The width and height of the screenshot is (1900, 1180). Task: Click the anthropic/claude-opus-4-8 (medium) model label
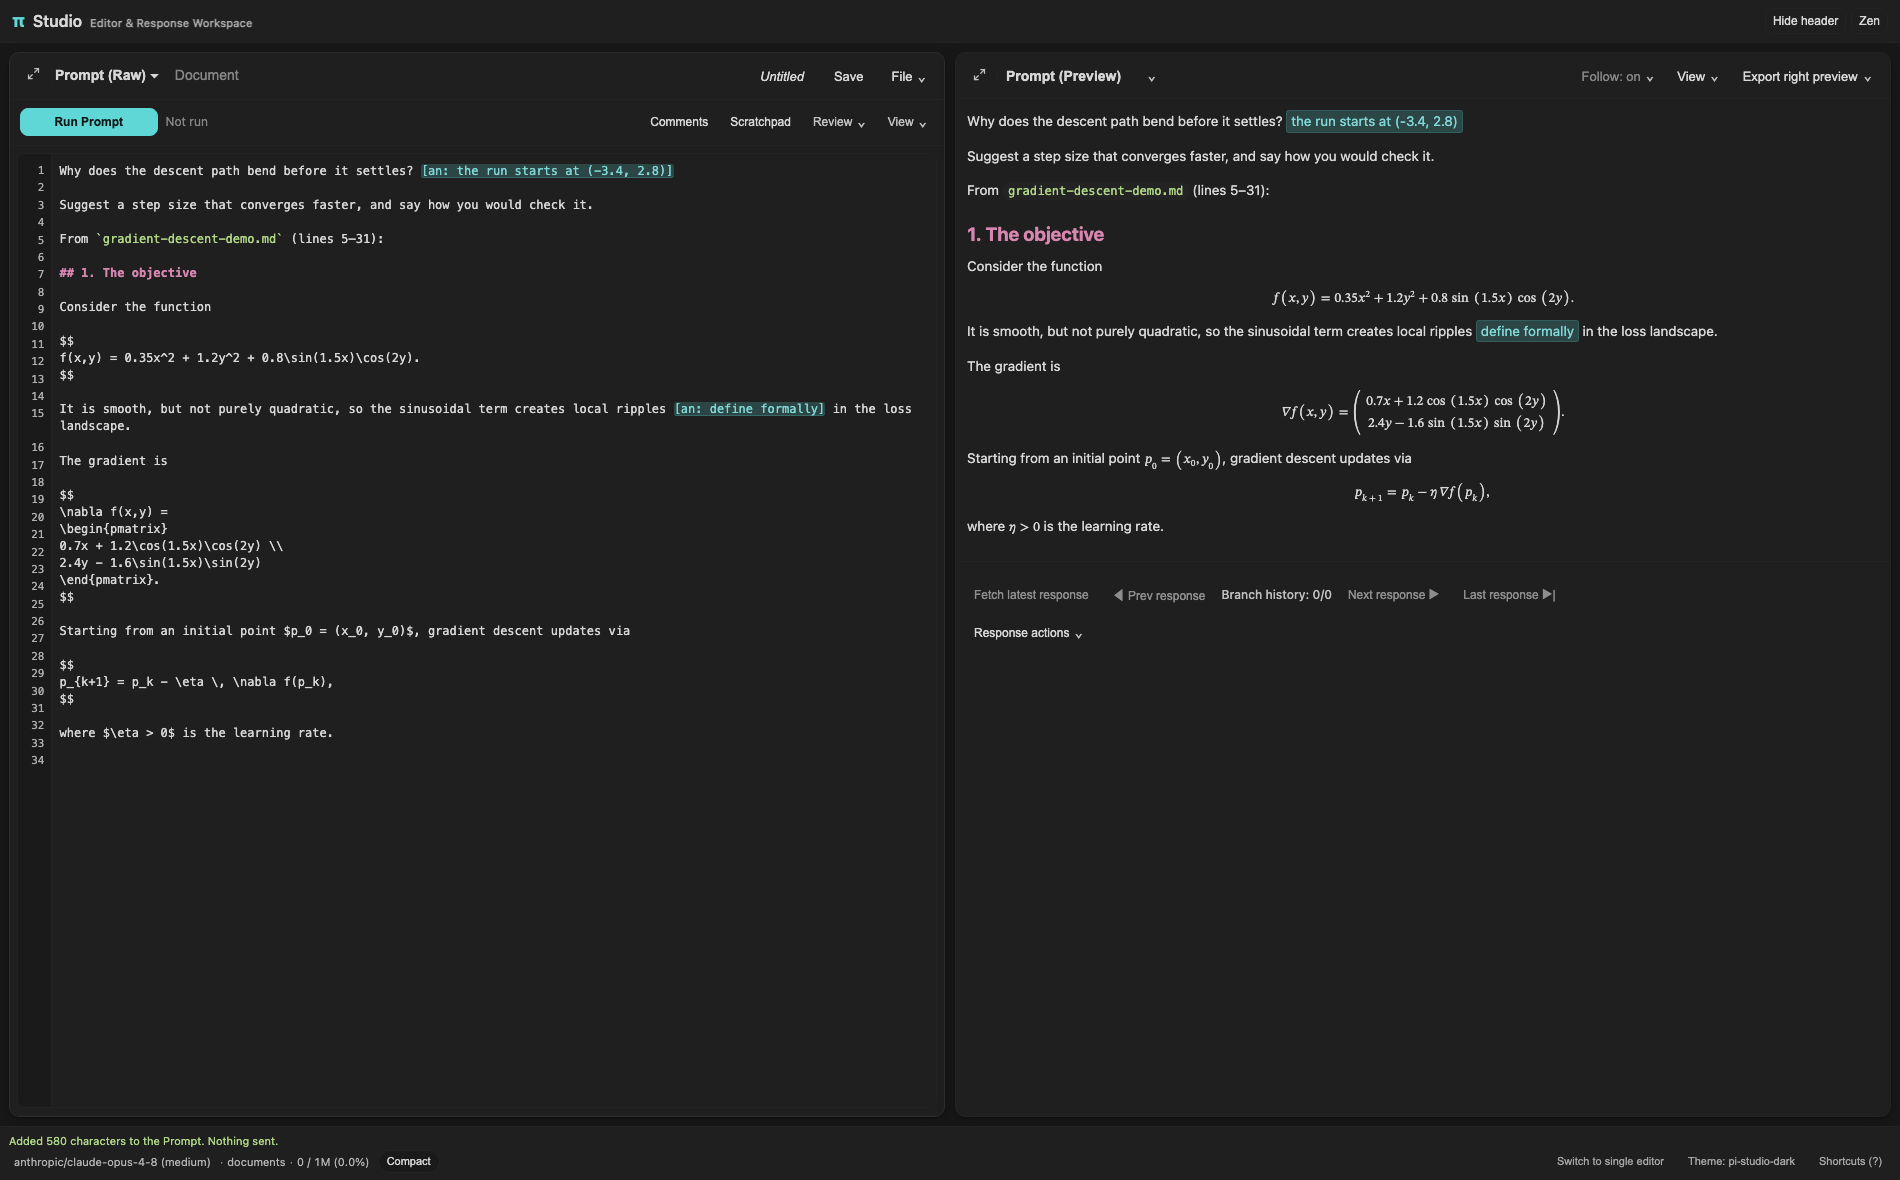point(112,1162)
